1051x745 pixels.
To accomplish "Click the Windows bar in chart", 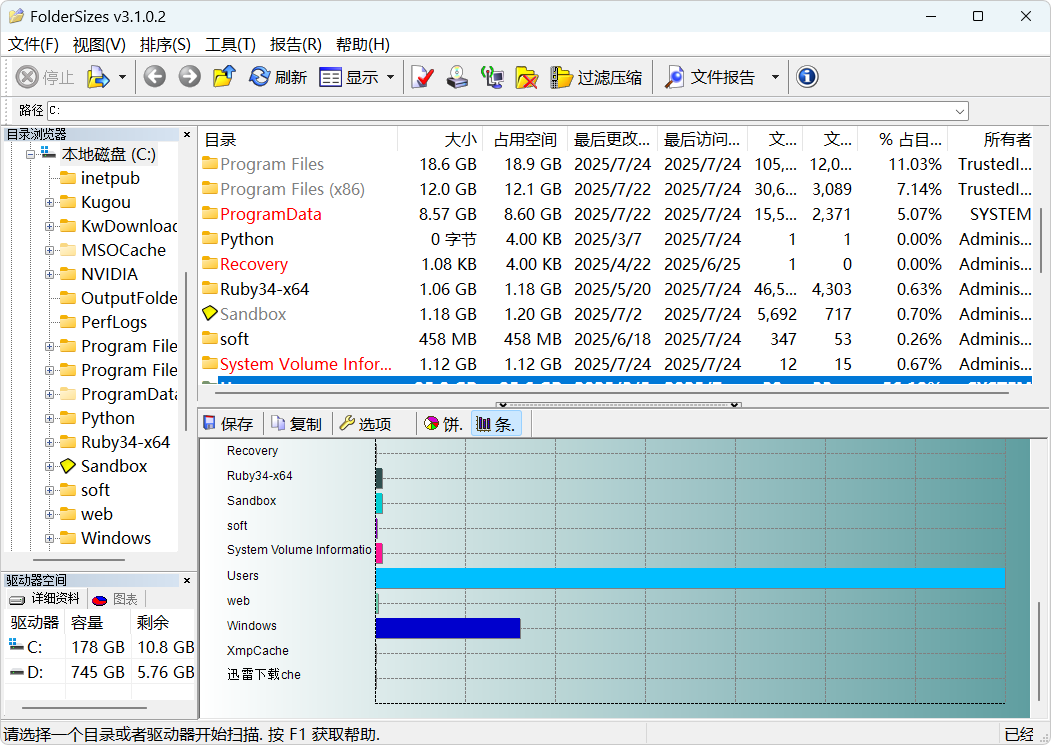I will point(448,628).
